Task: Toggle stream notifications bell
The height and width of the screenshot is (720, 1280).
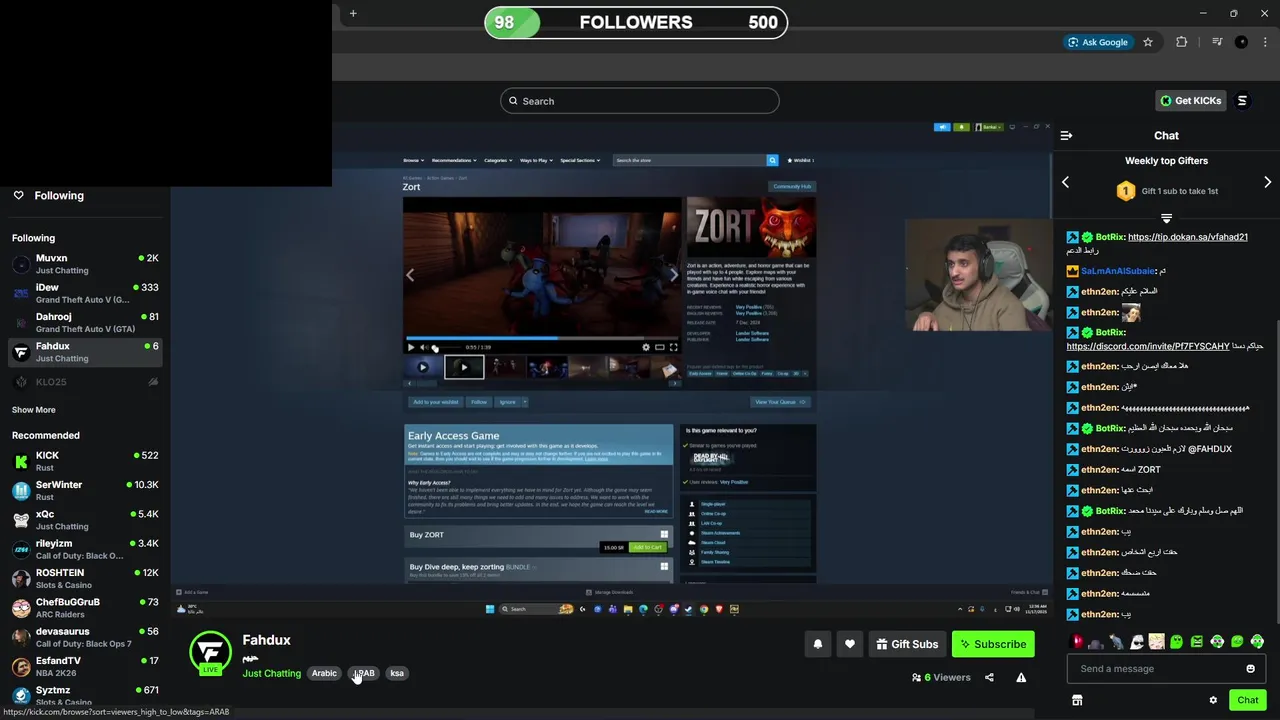Action: pos(818,644)
